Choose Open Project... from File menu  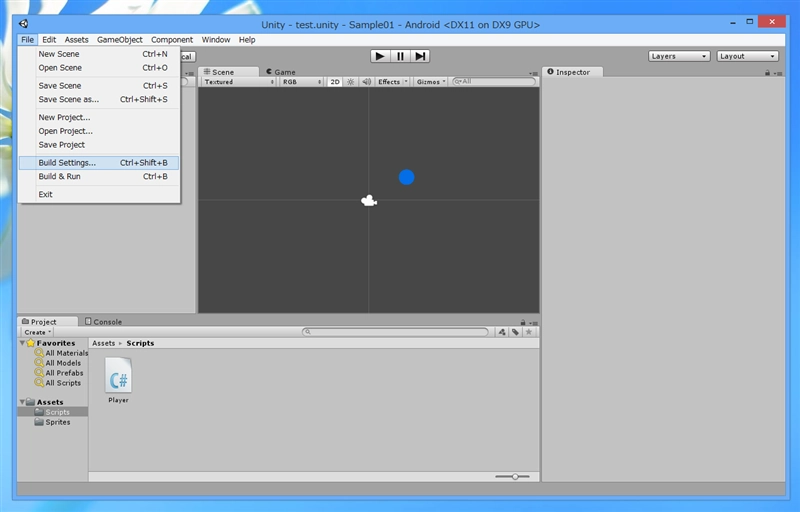99,131
